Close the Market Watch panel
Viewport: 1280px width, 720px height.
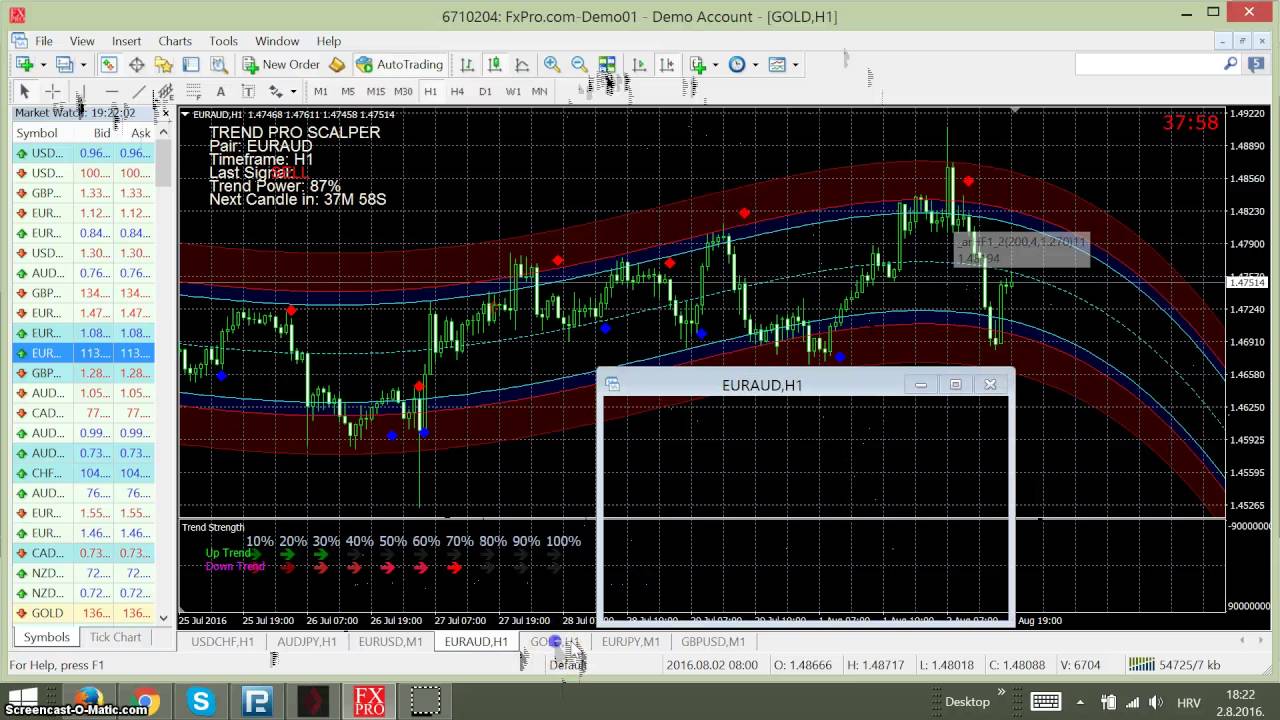point(165,113)
